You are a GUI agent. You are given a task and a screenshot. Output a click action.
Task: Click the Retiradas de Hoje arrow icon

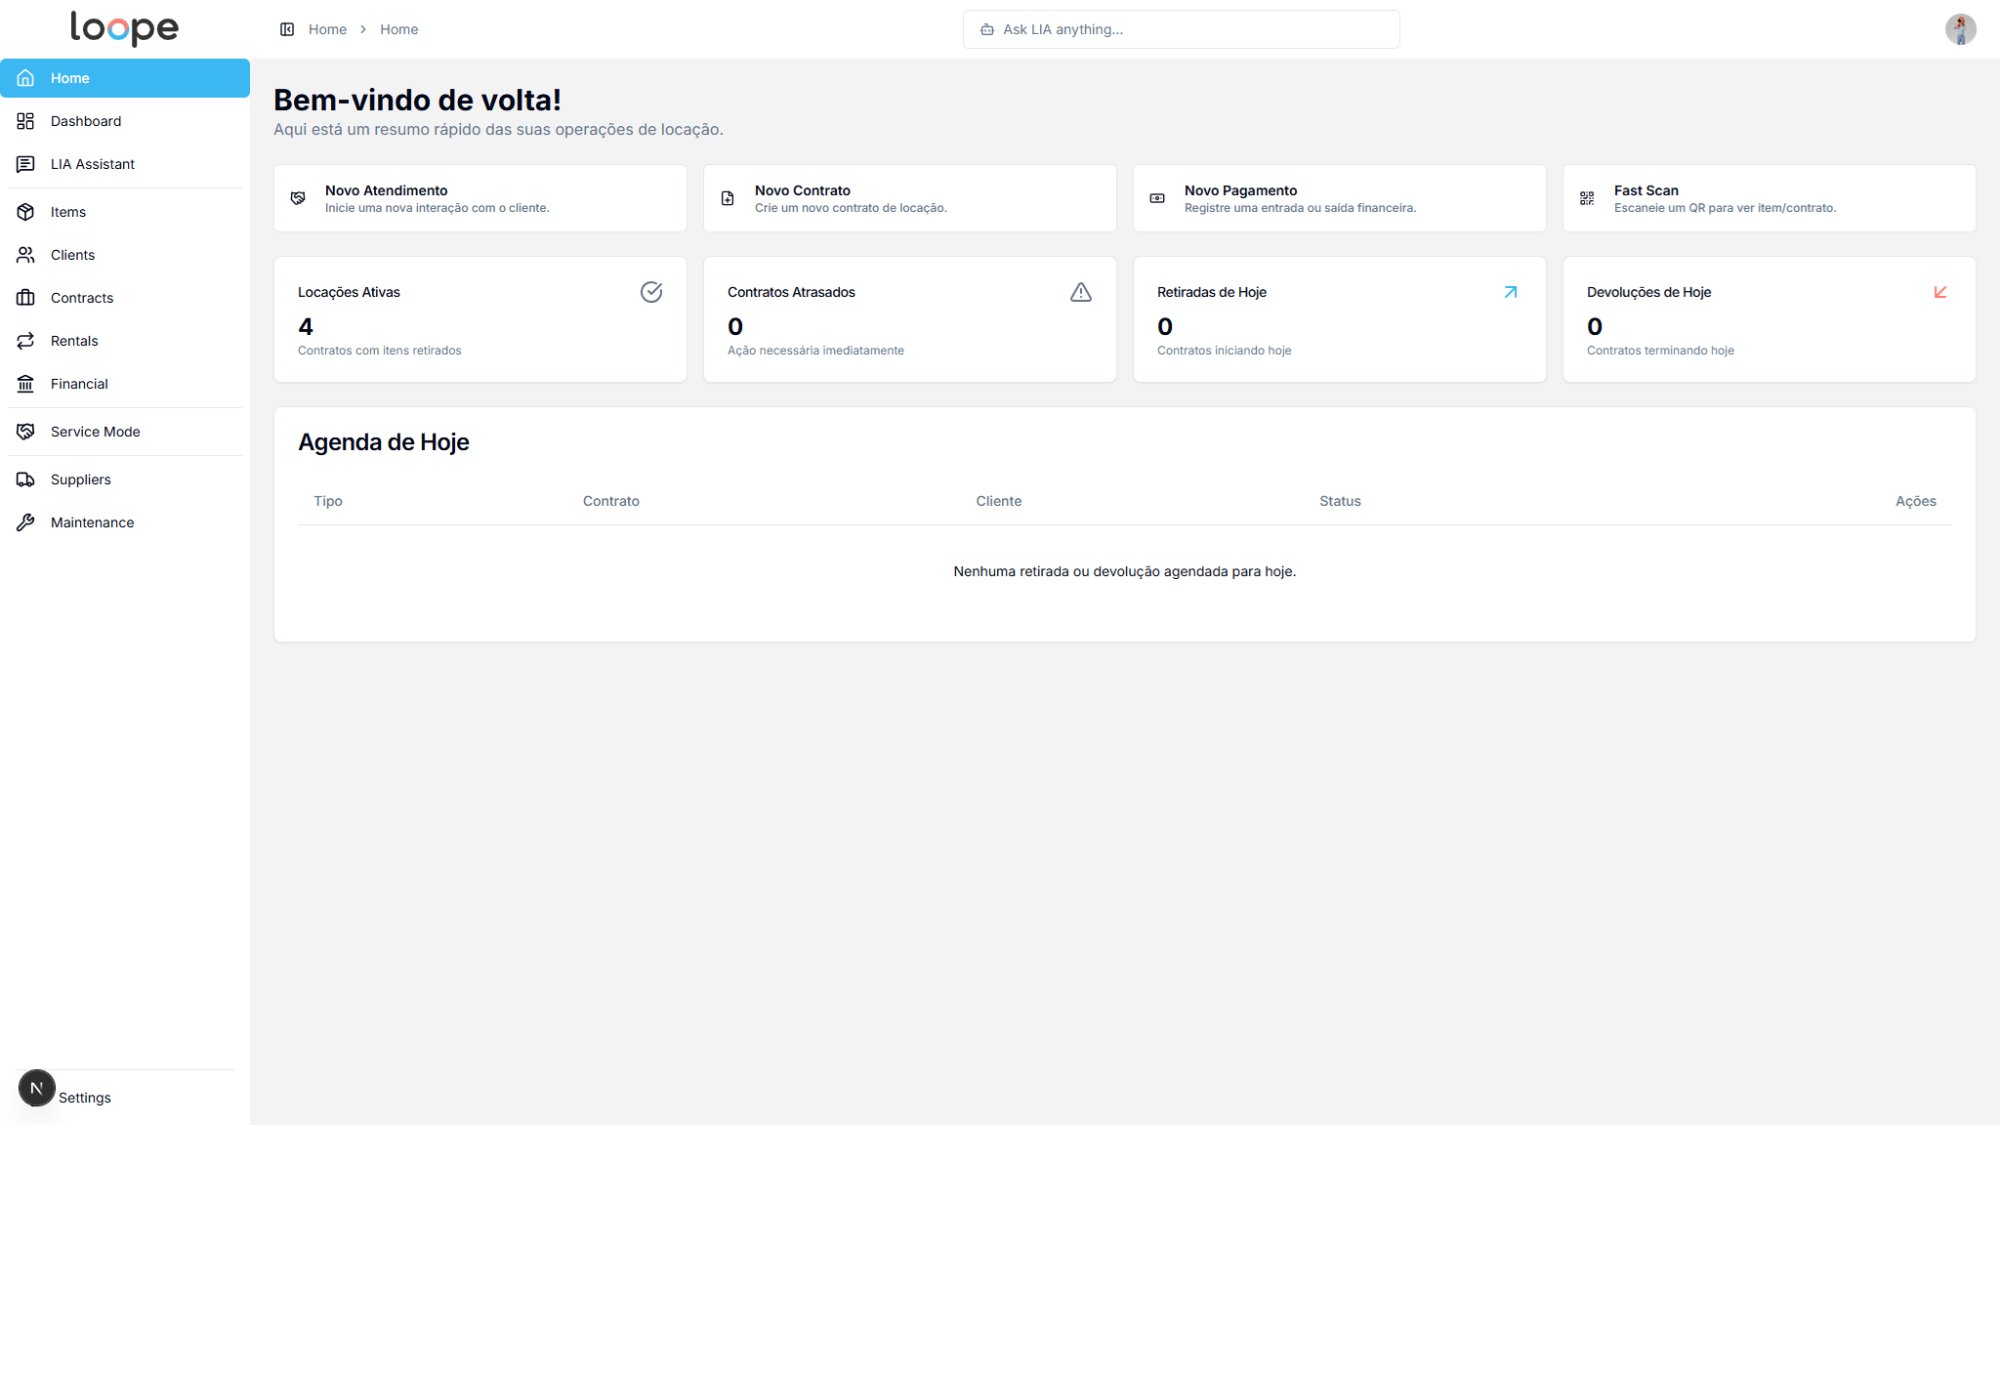[1510, 292]
